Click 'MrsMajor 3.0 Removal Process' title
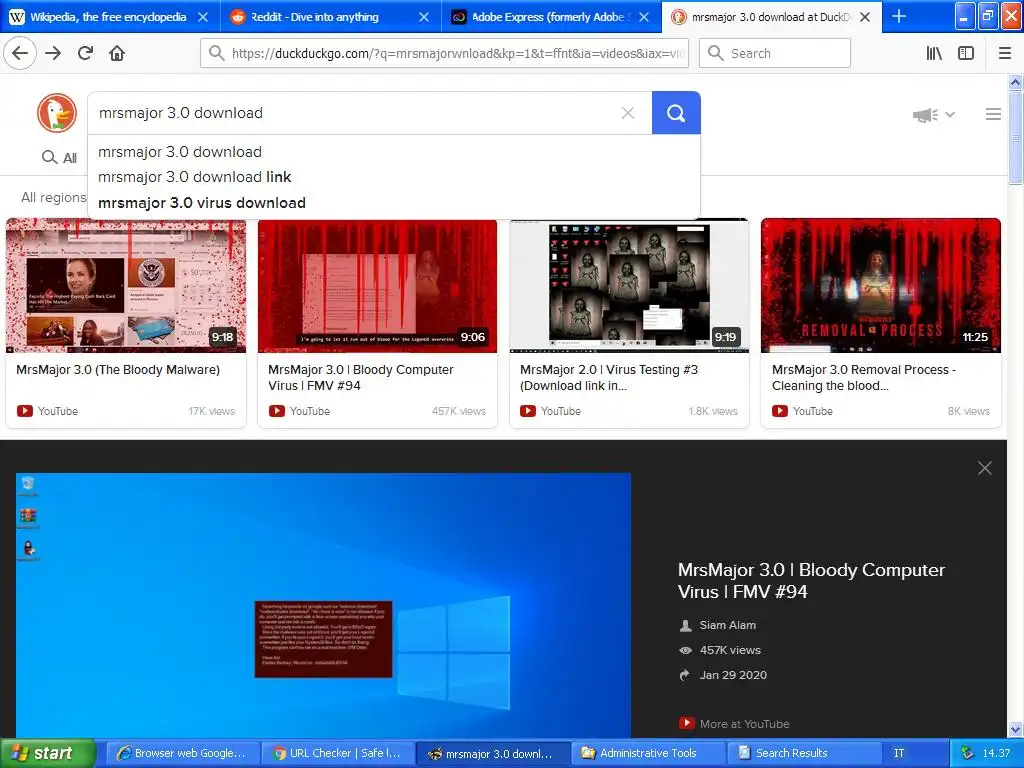The image size is (1024, 768). (x=863, y=377)
